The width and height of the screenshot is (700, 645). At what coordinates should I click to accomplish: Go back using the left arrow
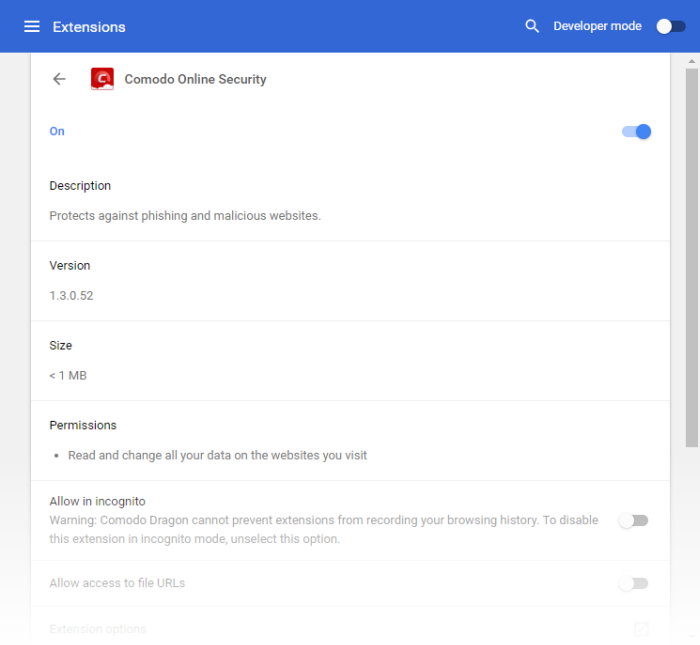[59, 79]
